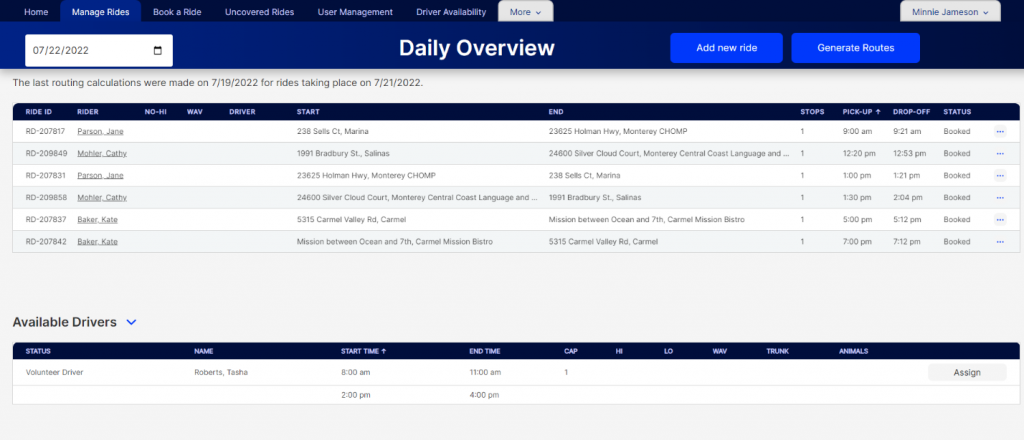Open actions menu for ride RD-207837
This screenshot has height=440, width=1024.
[999, 219]
